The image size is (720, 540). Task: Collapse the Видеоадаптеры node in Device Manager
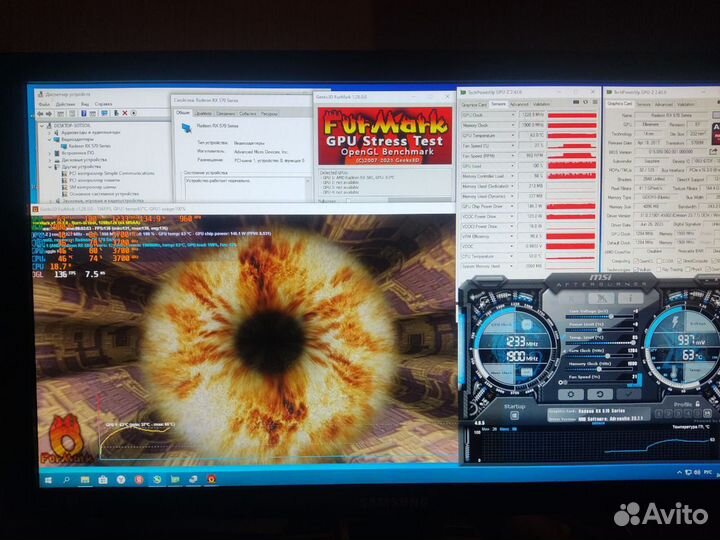[50, 139]
